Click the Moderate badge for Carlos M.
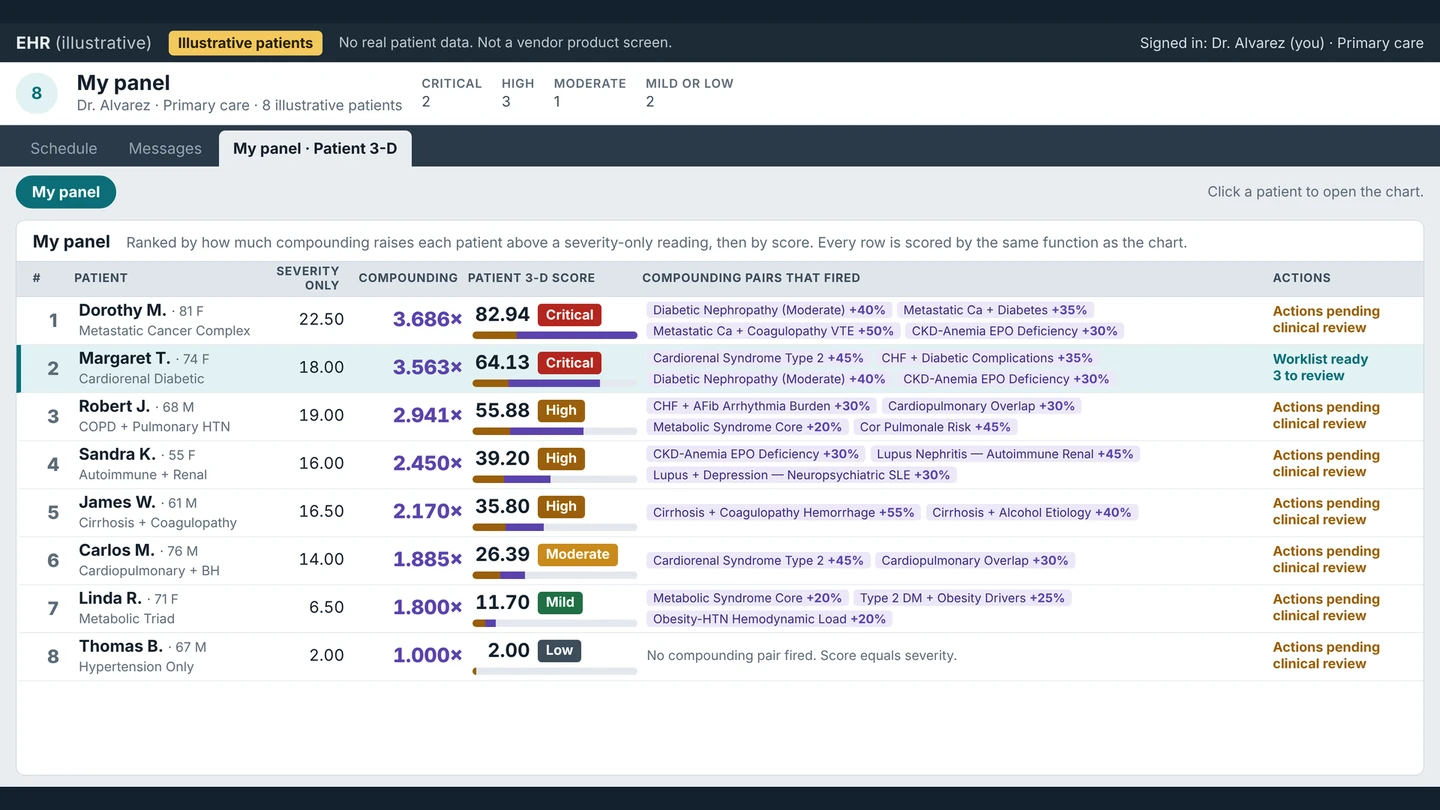Screen dimensions: 1440x810 click(x=577, y=555)
